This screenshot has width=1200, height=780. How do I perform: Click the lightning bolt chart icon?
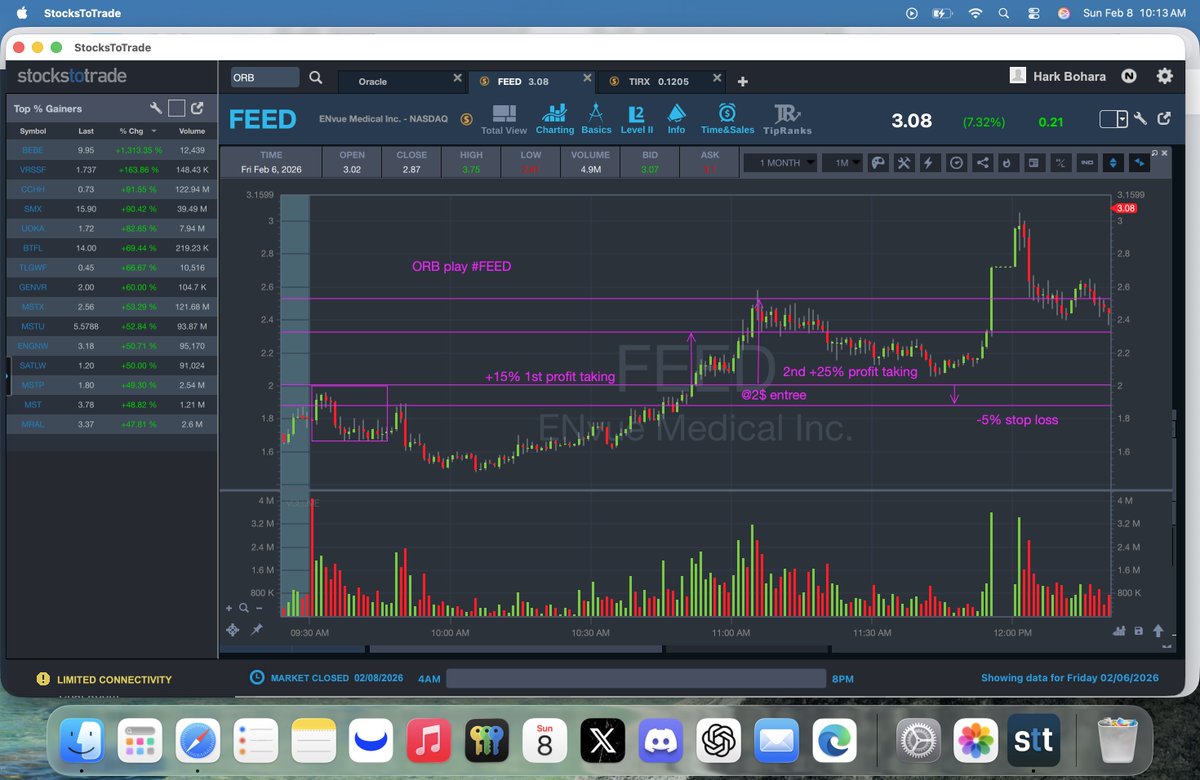929,162
